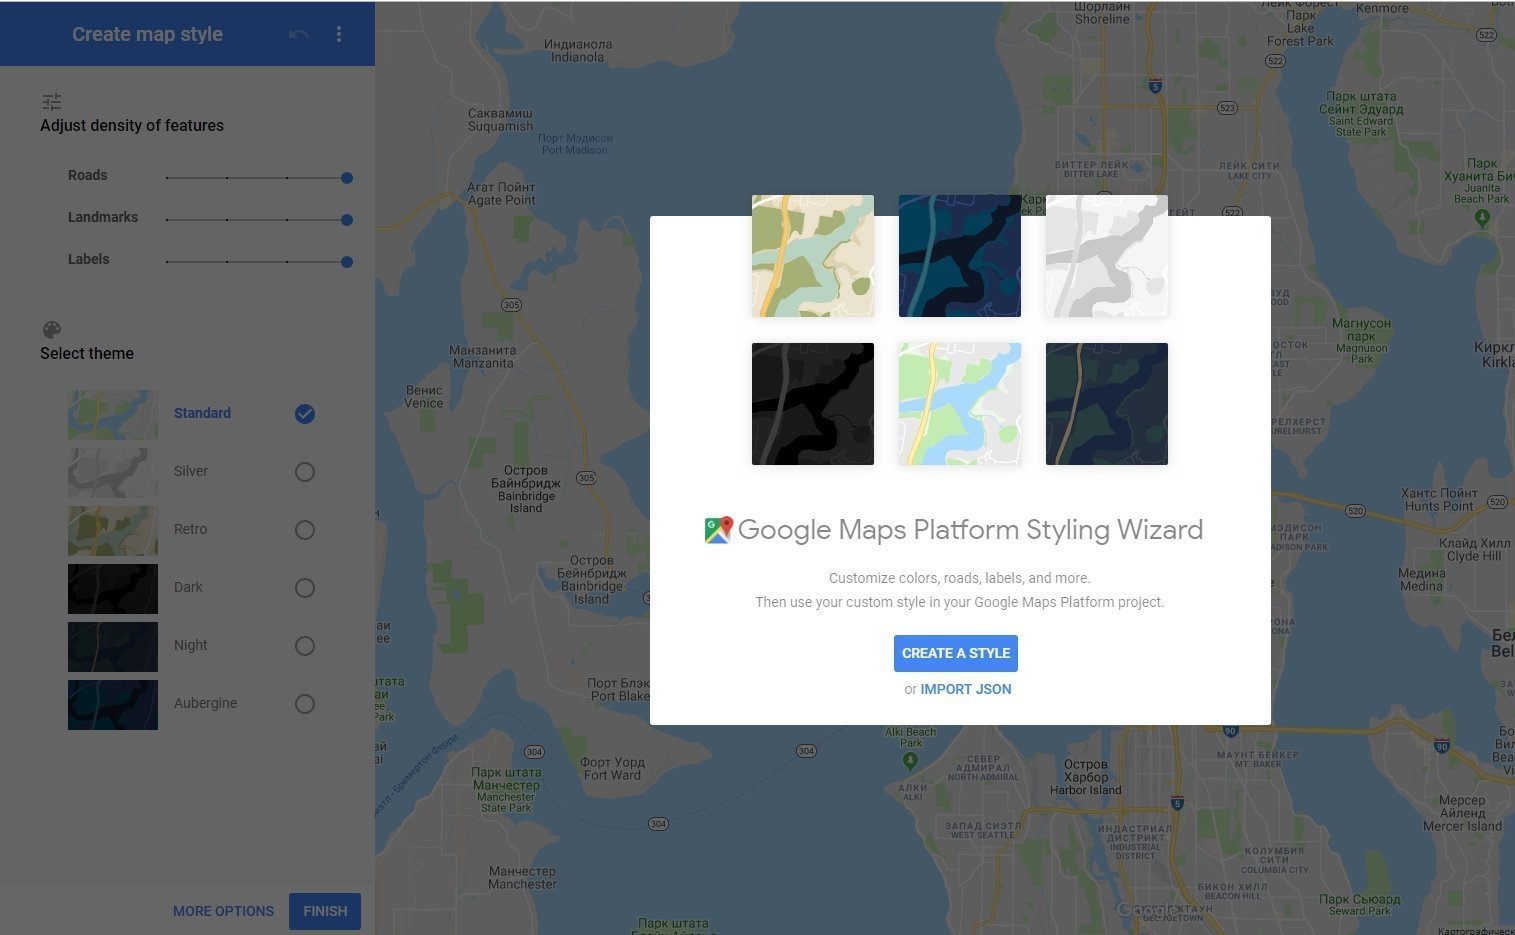Image resolution: width=1515 pixels, height=935 pixels.
Task: Click Bainbridge Island label on map
Action: (526, 489)
